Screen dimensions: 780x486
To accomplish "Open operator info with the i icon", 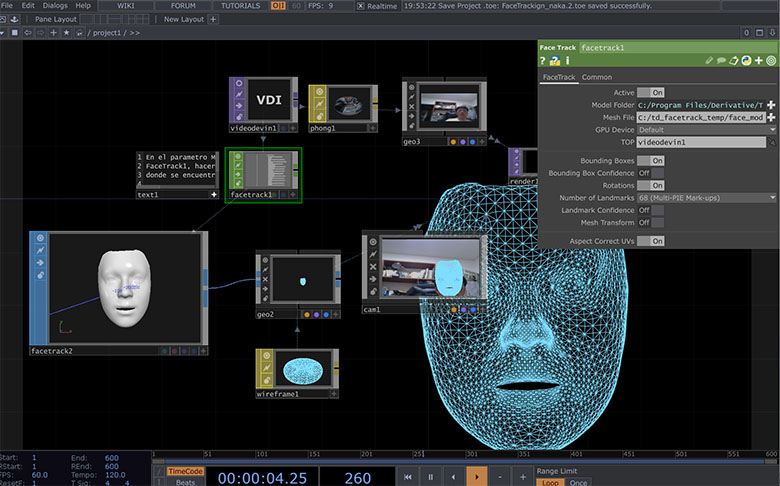I will (567, 61).
